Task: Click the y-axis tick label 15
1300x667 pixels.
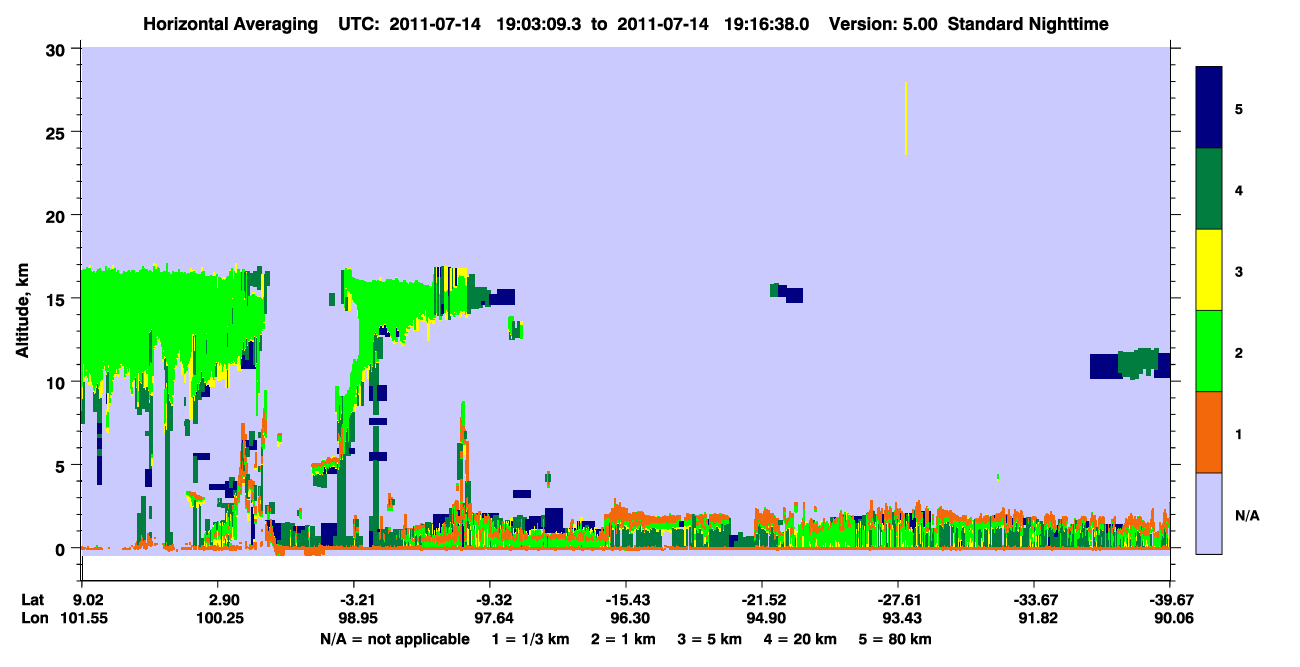Action: click(58, 299)
